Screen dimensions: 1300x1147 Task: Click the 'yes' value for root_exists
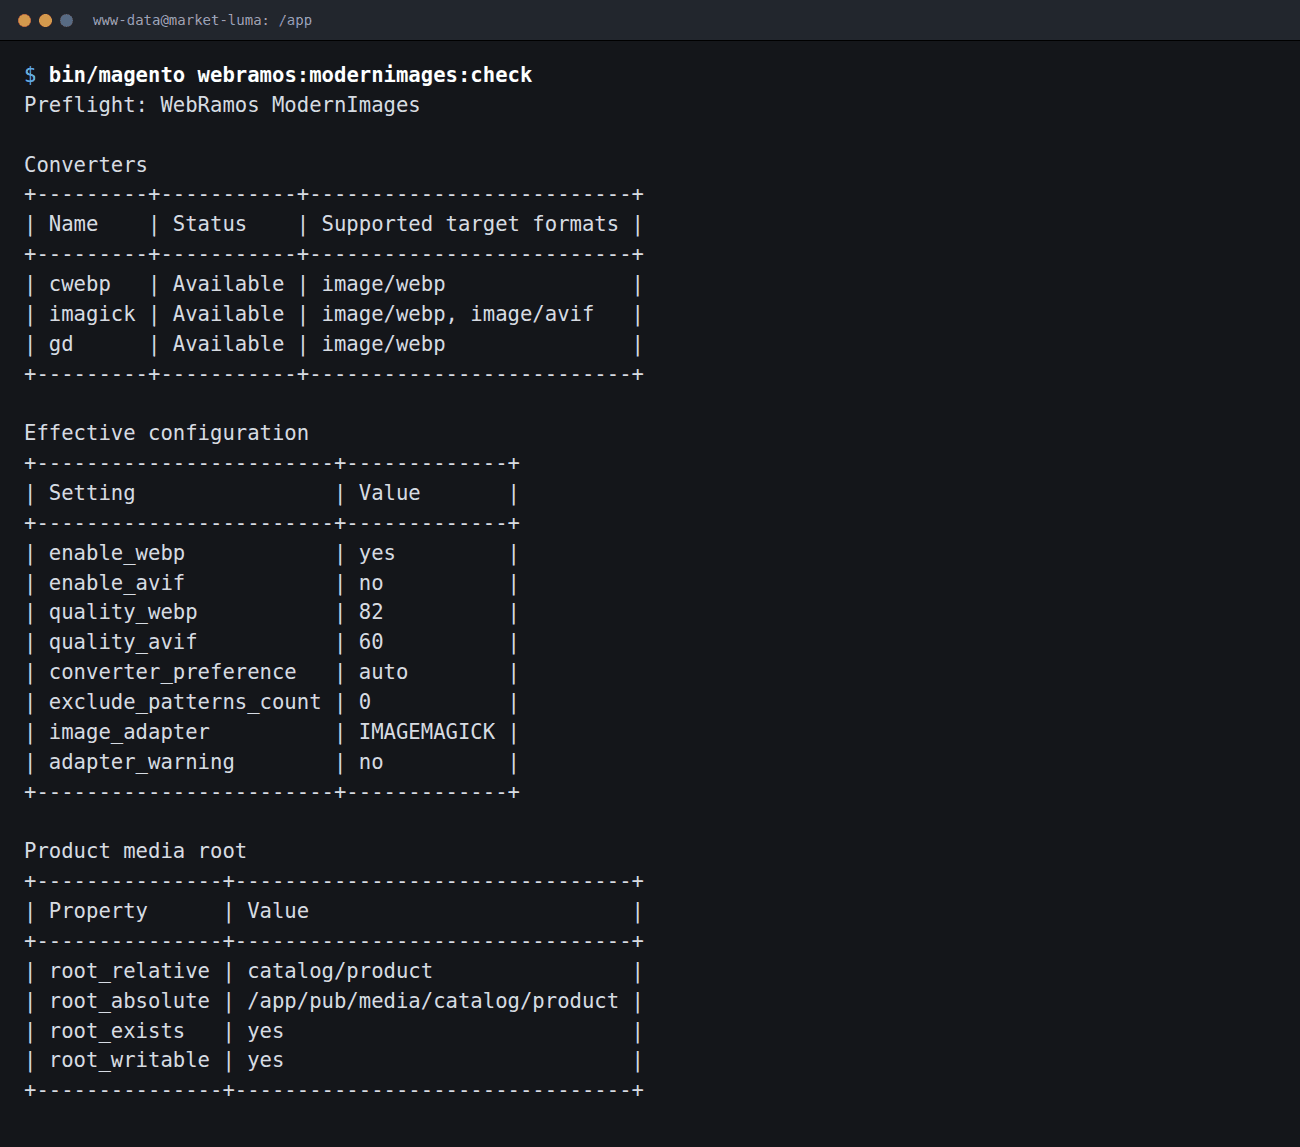265,1031
